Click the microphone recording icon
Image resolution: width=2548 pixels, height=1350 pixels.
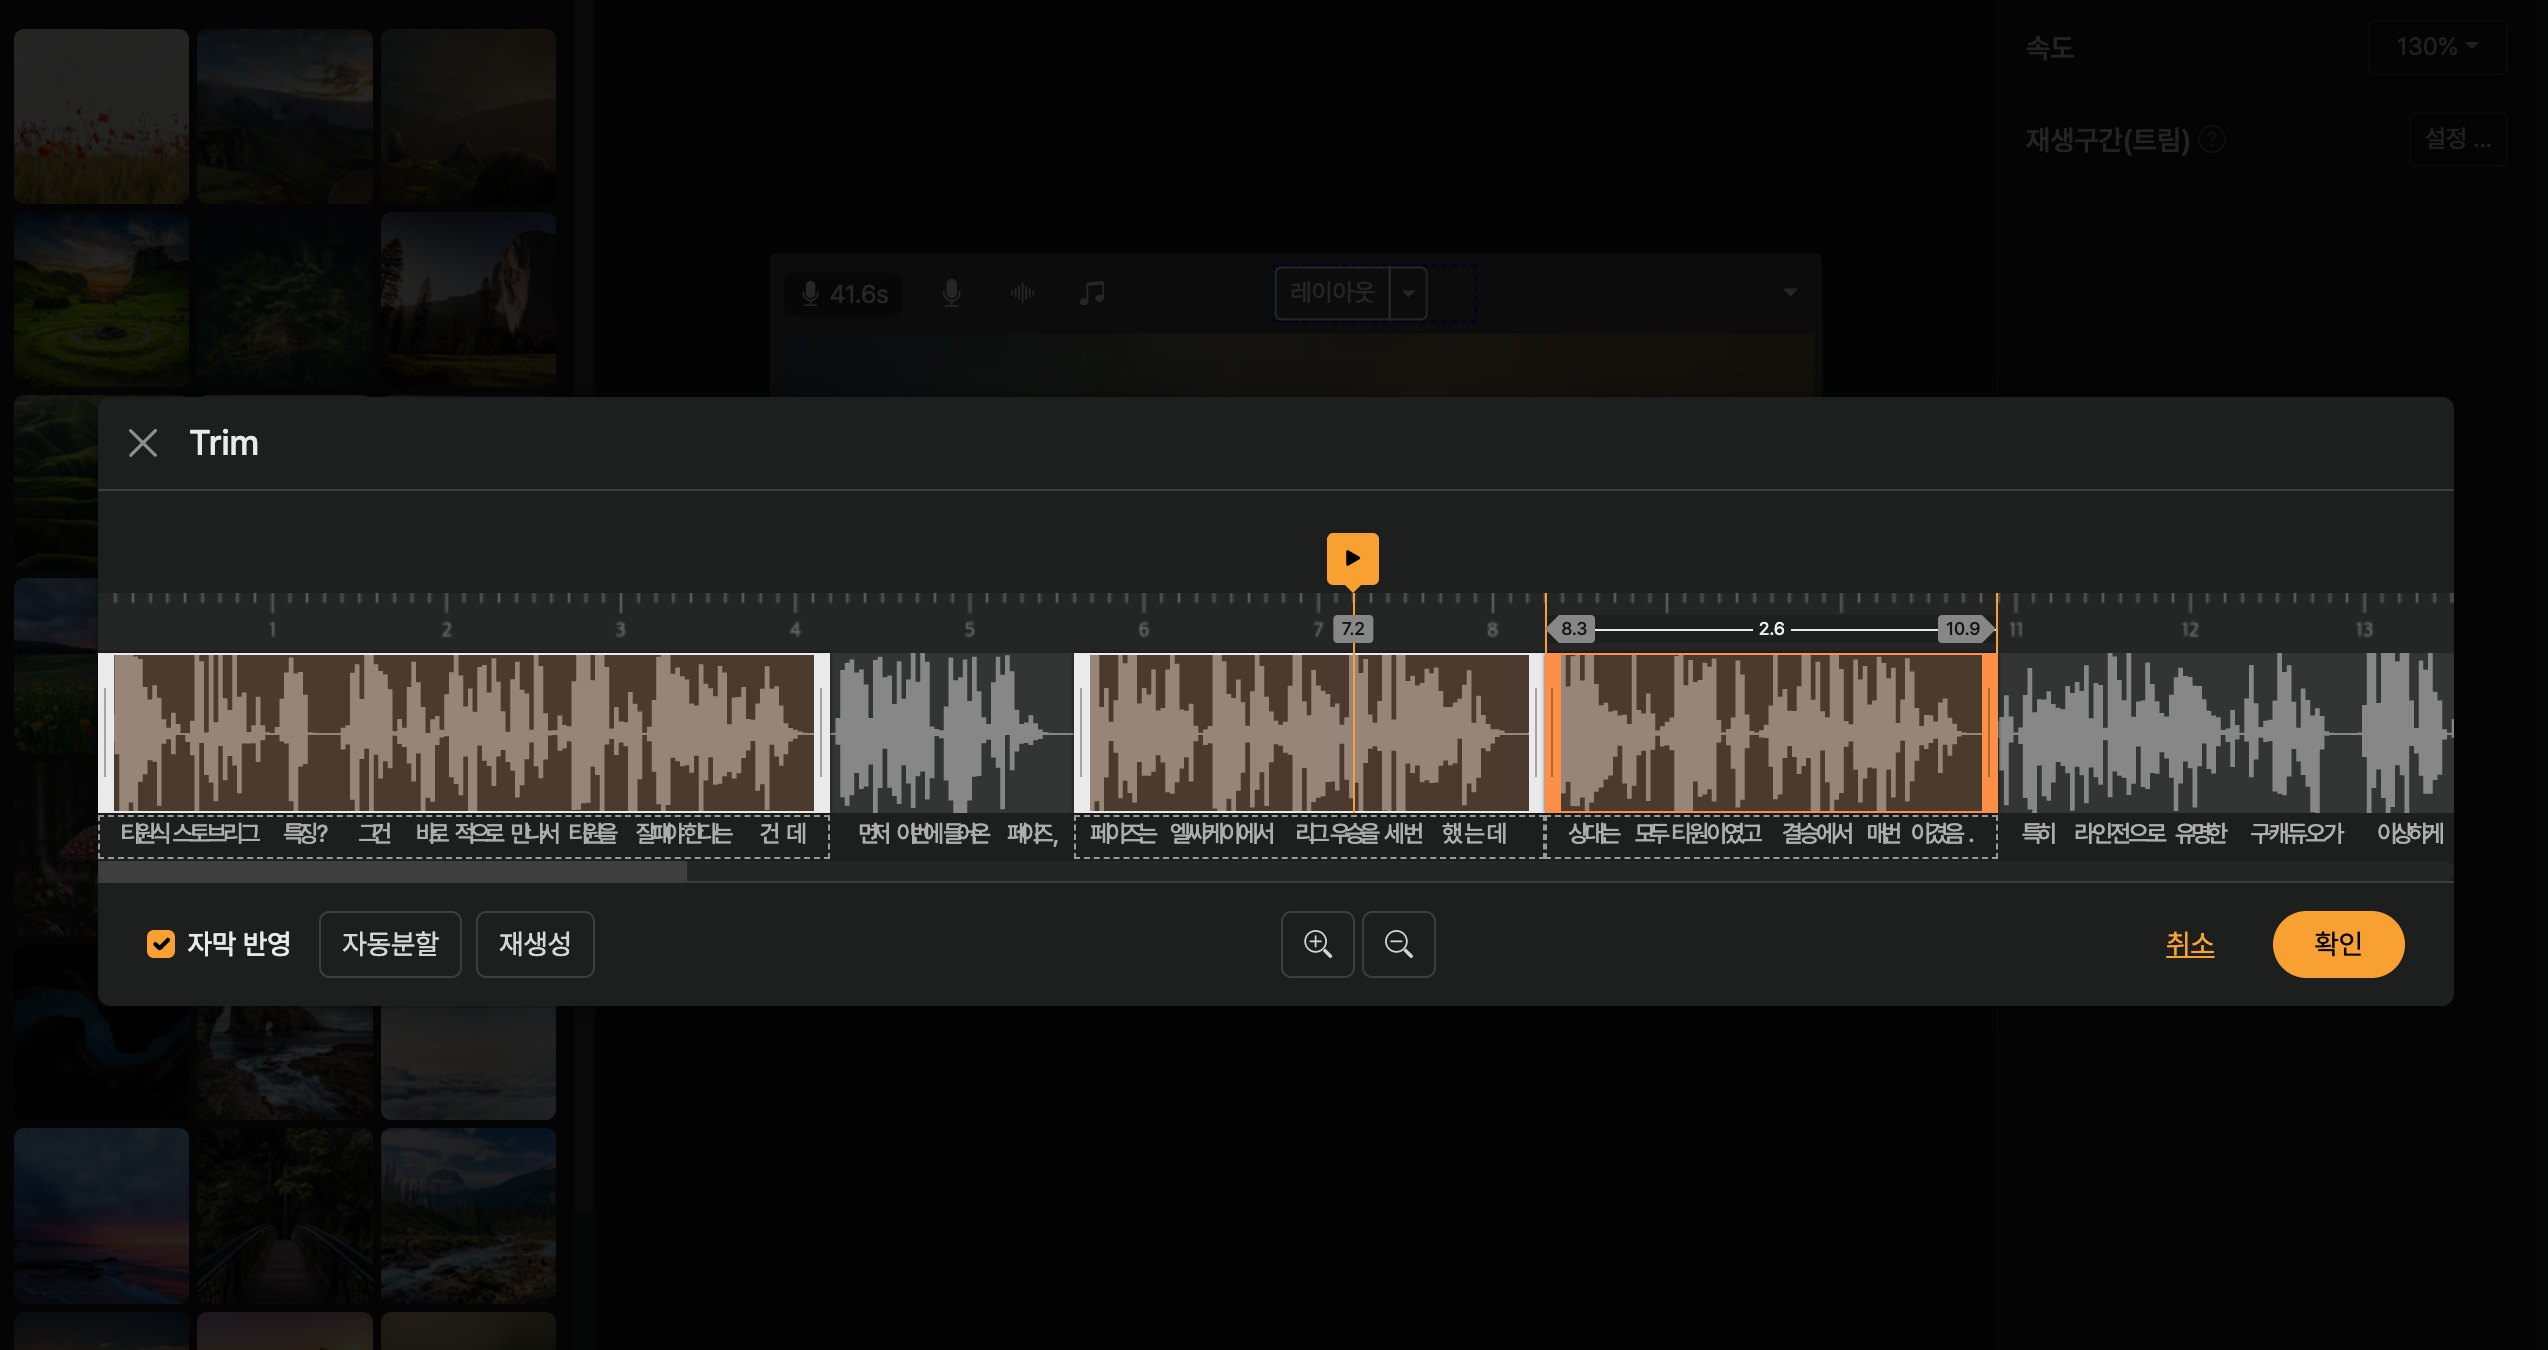tap(951, 293)
